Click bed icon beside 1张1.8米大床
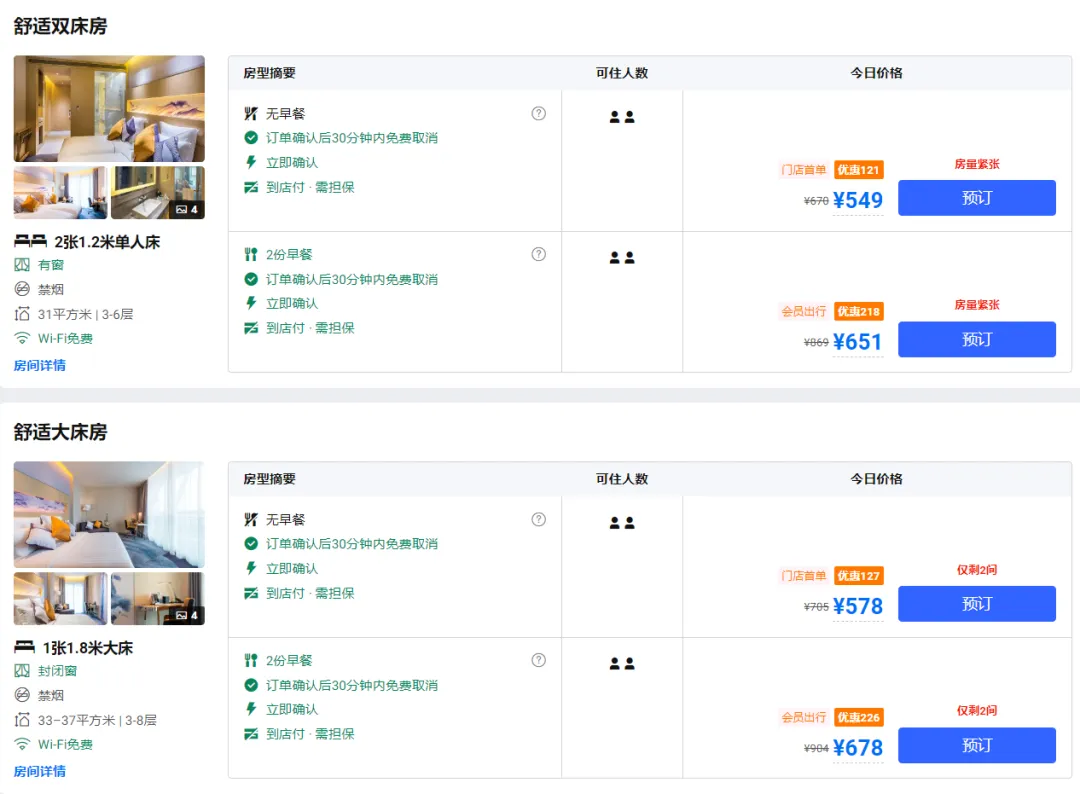 [x=25, y=647]
